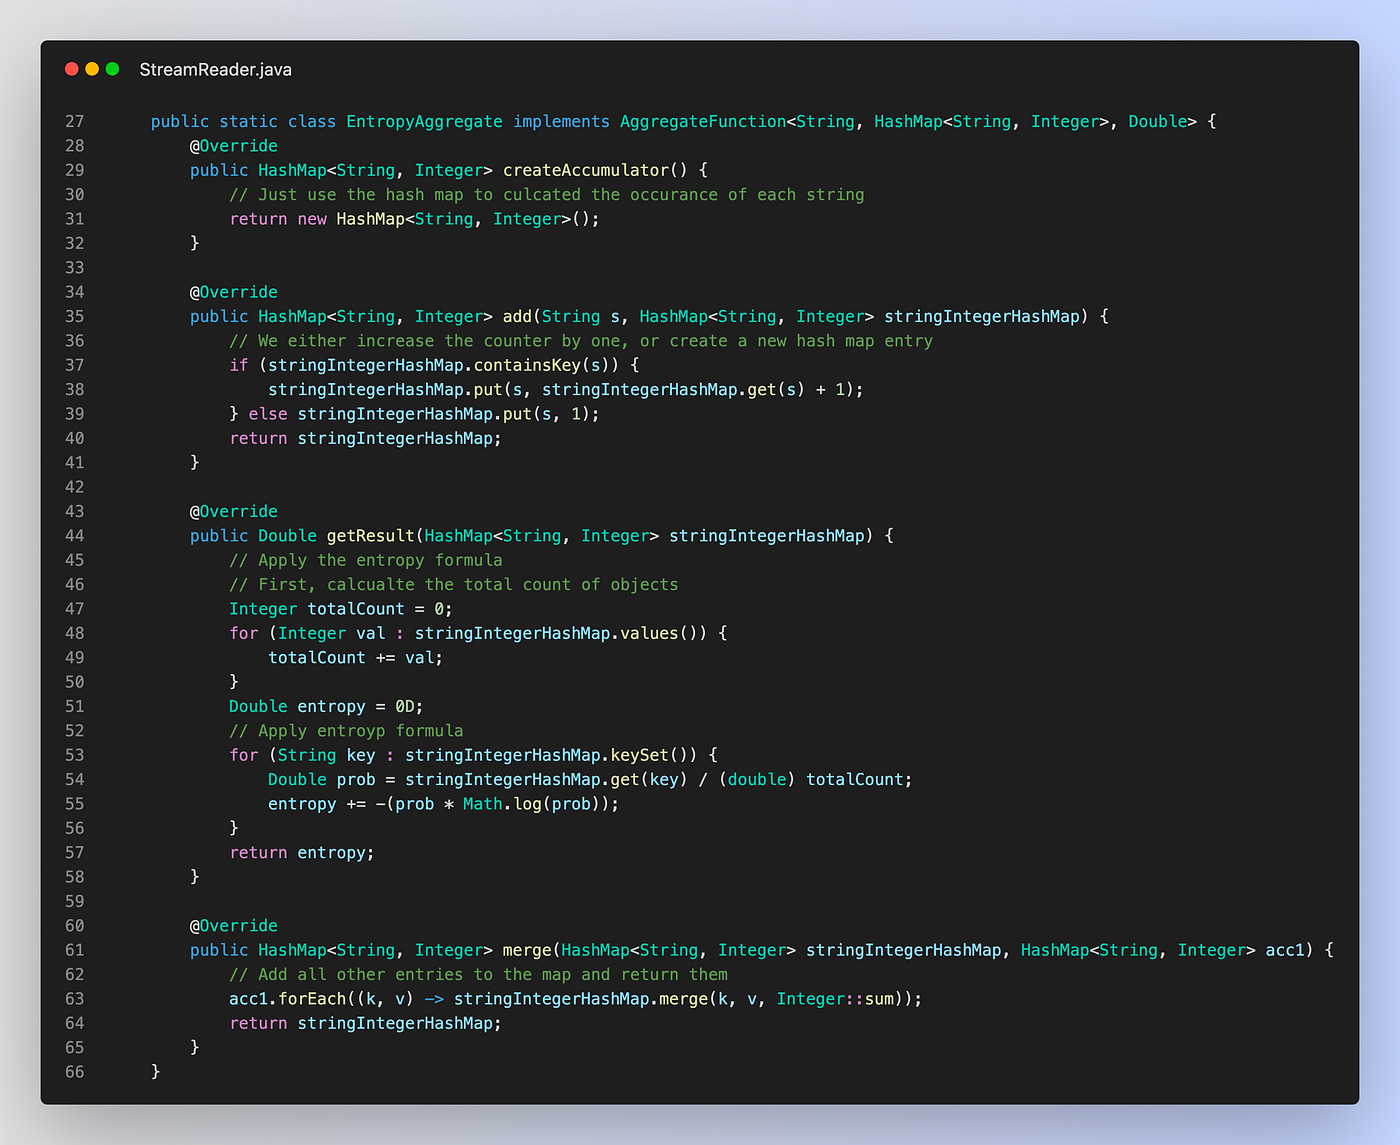Click the merge method name on line 61

click(x=527, y=950)
